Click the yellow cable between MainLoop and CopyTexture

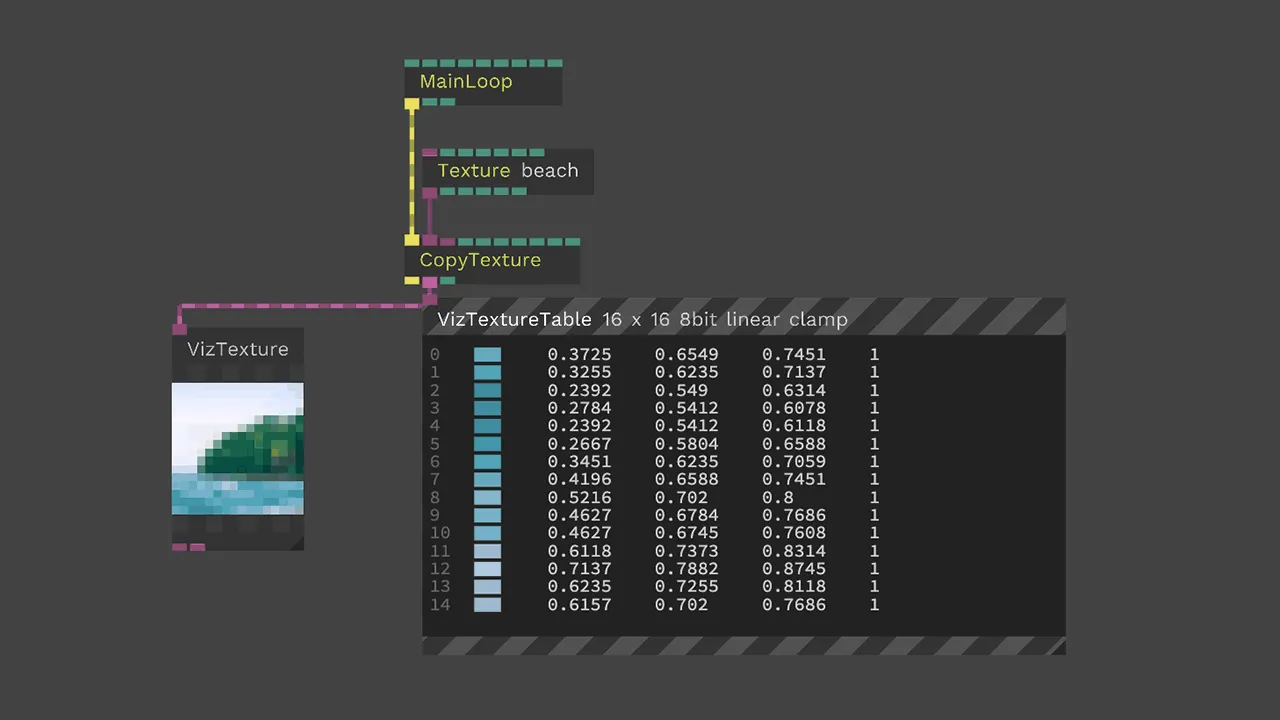point(412,172)
